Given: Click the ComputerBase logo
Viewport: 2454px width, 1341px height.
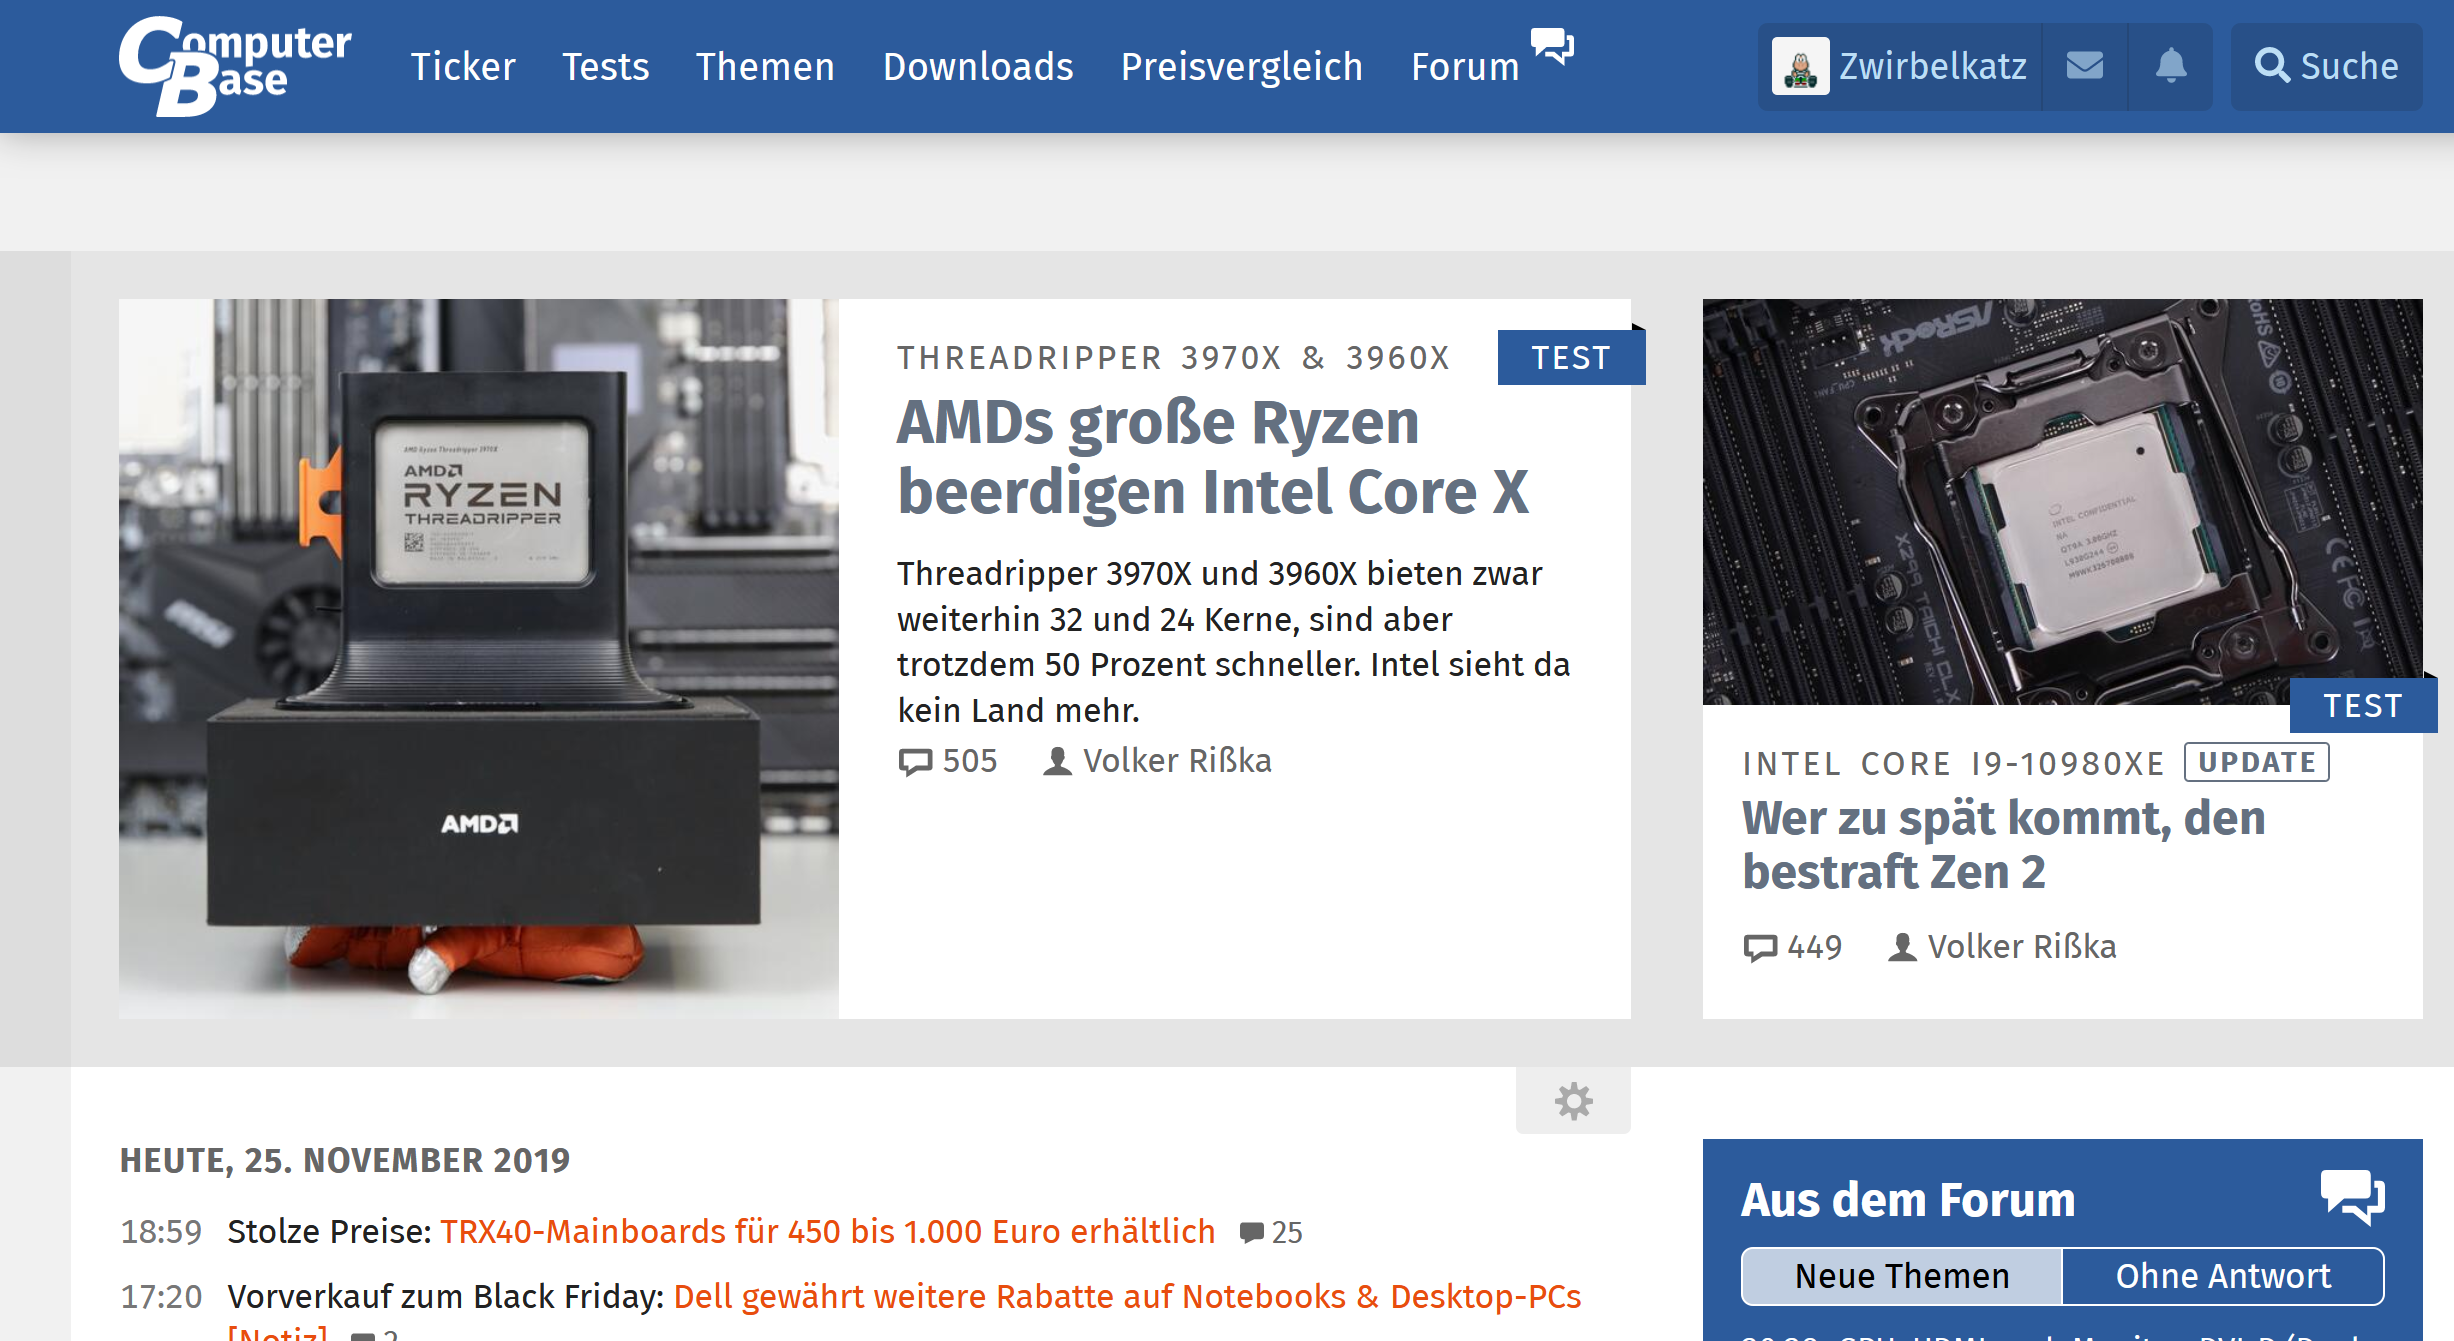Looking at the screenshot, I should tap(234, 66).
